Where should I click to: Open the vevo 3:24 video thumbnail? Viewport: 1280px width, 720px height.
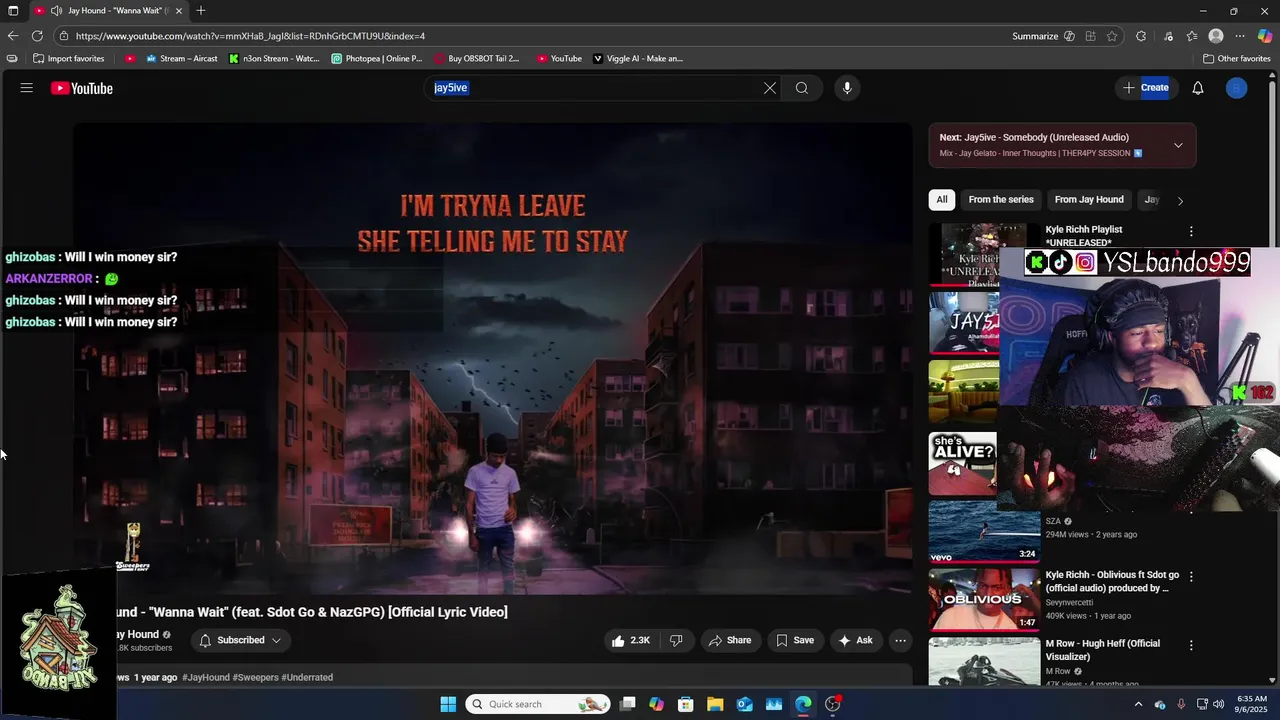tap(984, 531)
